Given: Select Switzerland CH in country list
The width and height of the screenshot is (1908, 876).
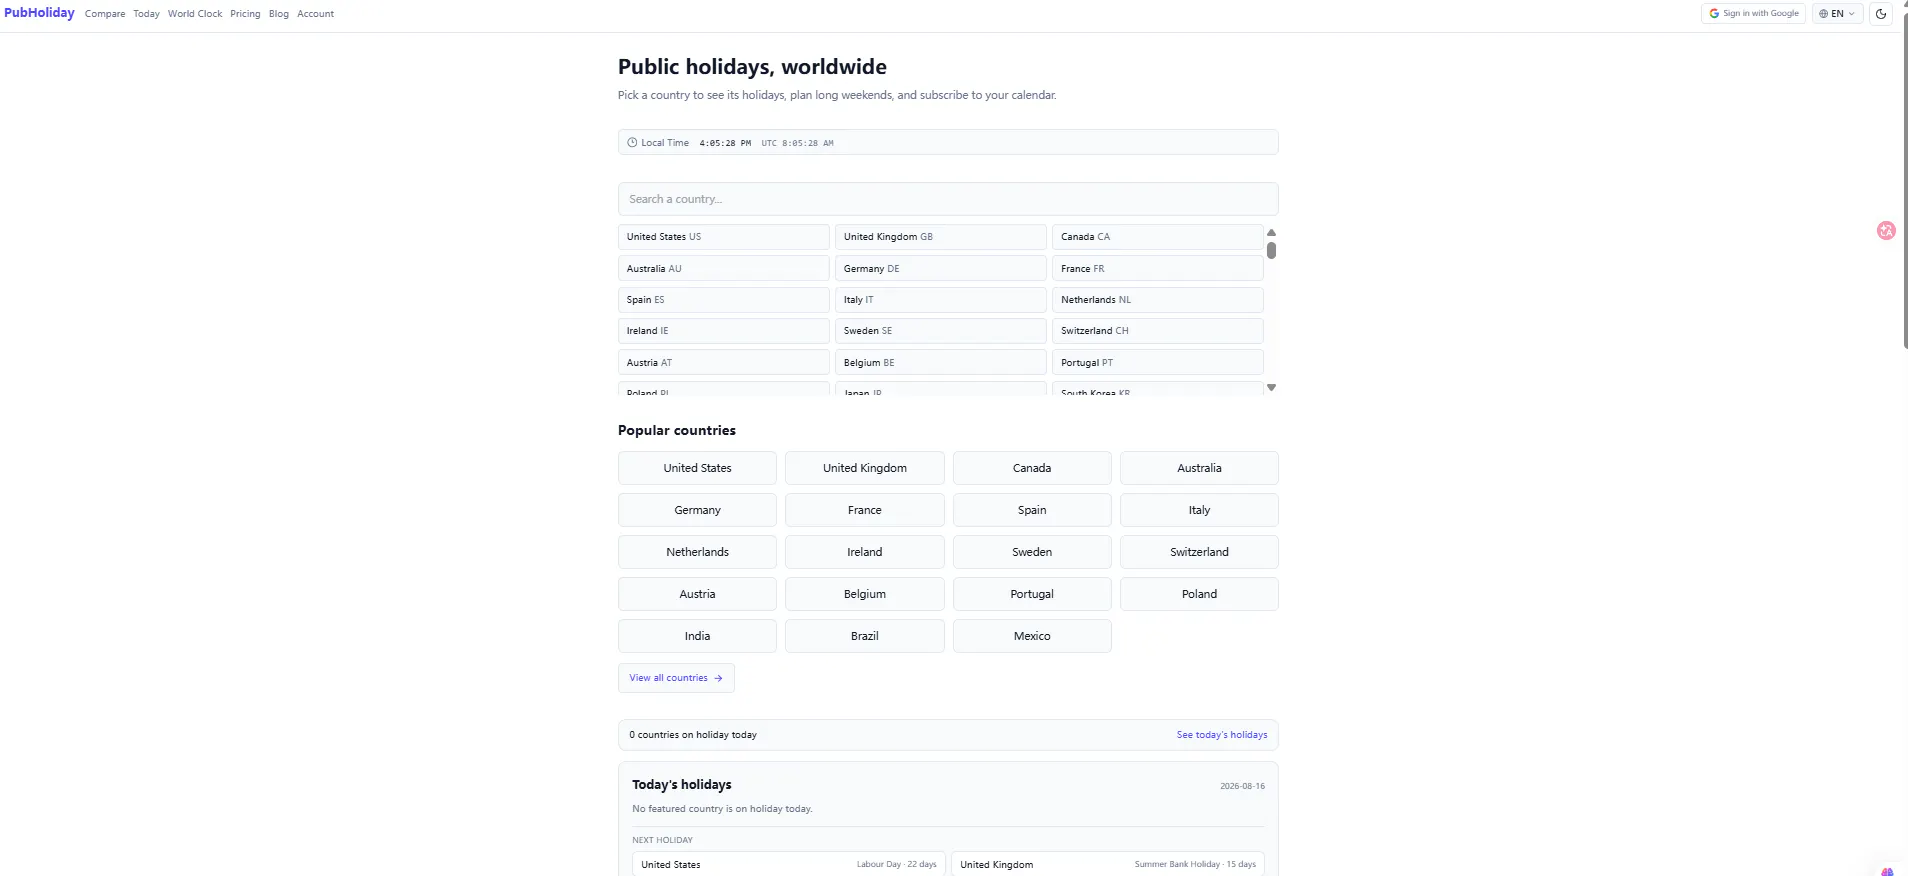Looking at the screenshot, I should point(1158,331).
